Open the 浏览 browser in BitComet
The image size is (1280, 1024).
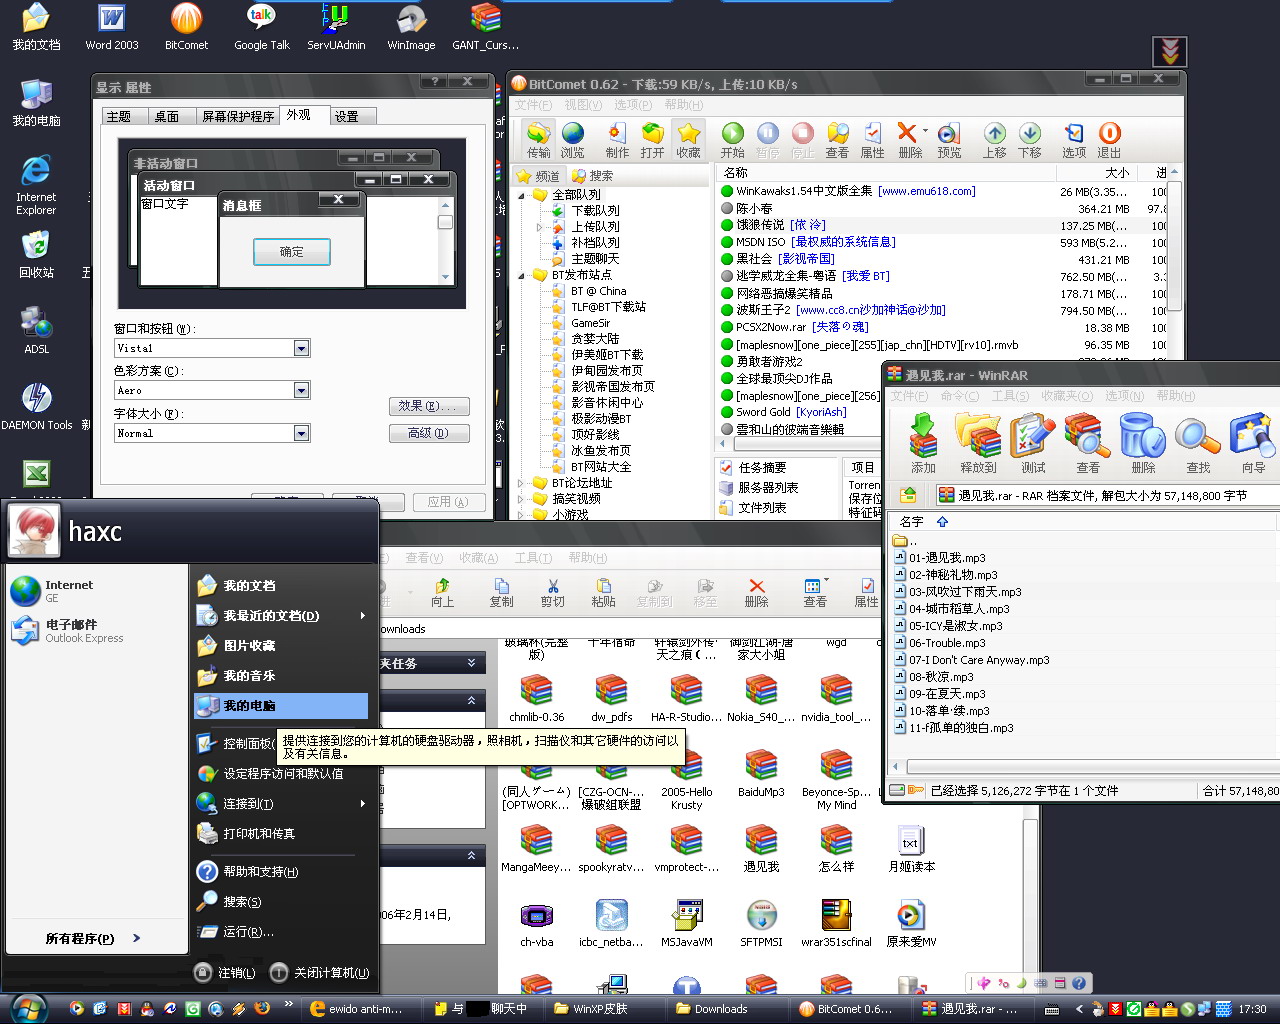tap(573, 140)
